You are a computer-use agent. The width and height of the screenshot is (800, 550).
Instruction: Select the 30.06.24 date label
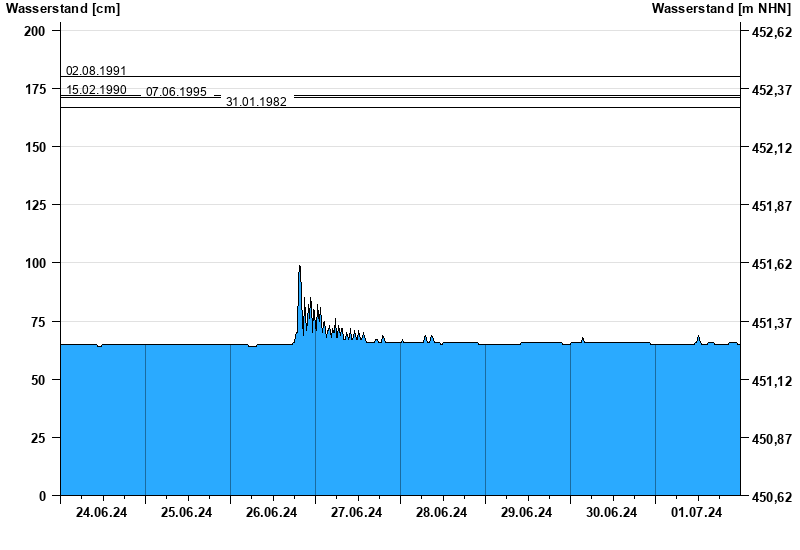pyautogui.click(x=612, y=513)
